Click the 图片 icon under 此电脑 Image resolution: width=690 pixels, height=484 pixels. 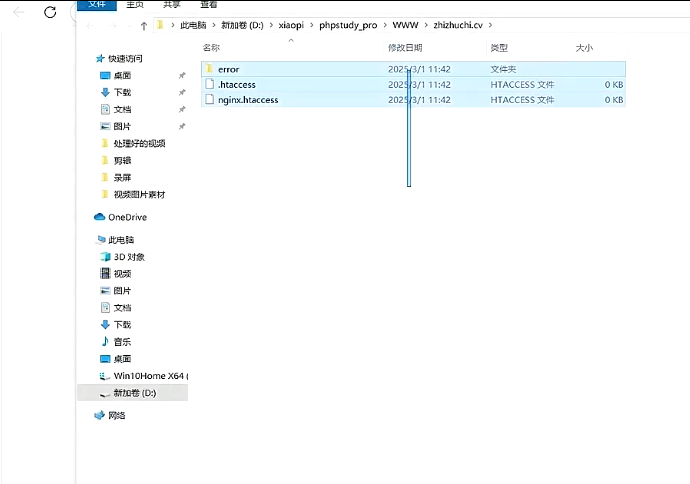[x=105, y=290]
